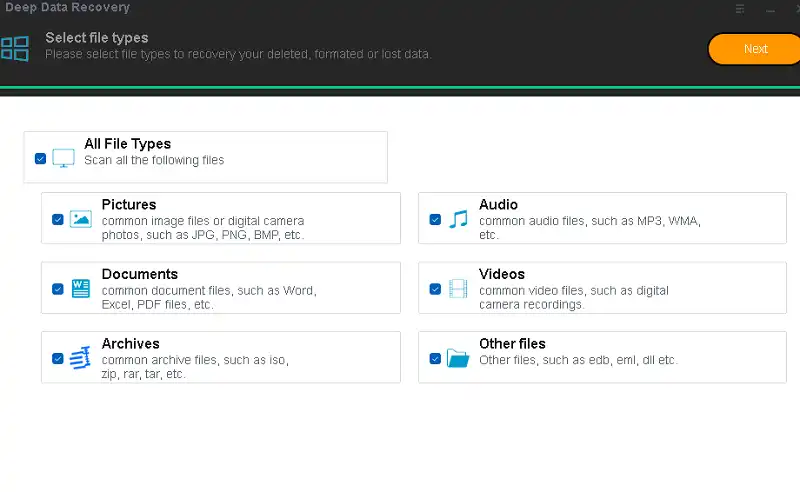Toggle the Pictures checkbox
The width and height of the screenshot is (800, 492).
[58, 219]
